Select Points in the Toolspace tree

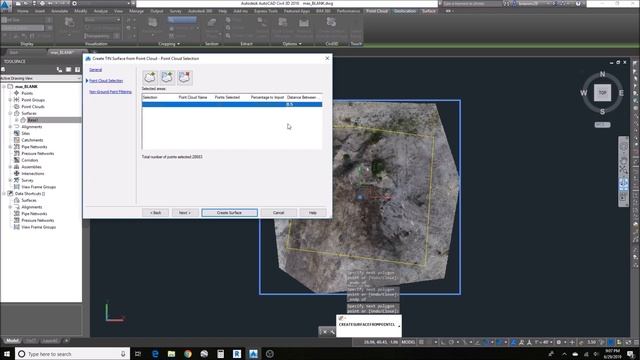coord(27,93)
